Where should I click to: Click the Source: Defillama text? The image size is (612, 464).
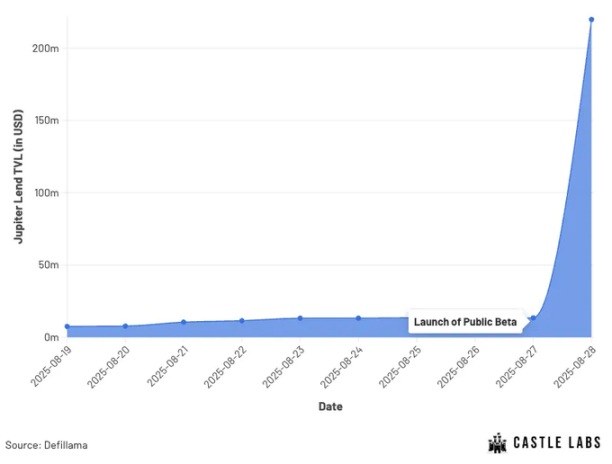[46, 445]
